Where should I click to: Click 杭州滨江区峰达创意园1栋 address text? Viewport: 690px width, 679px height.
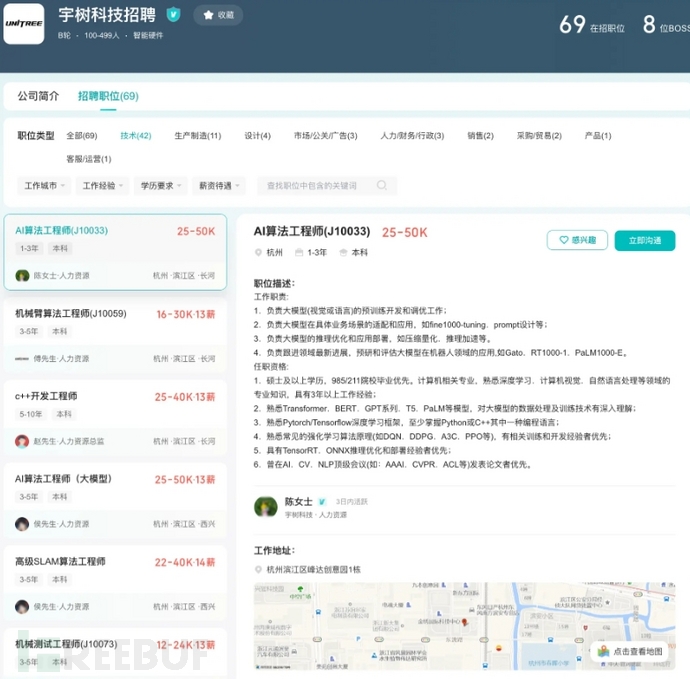(x=314, y=569)
